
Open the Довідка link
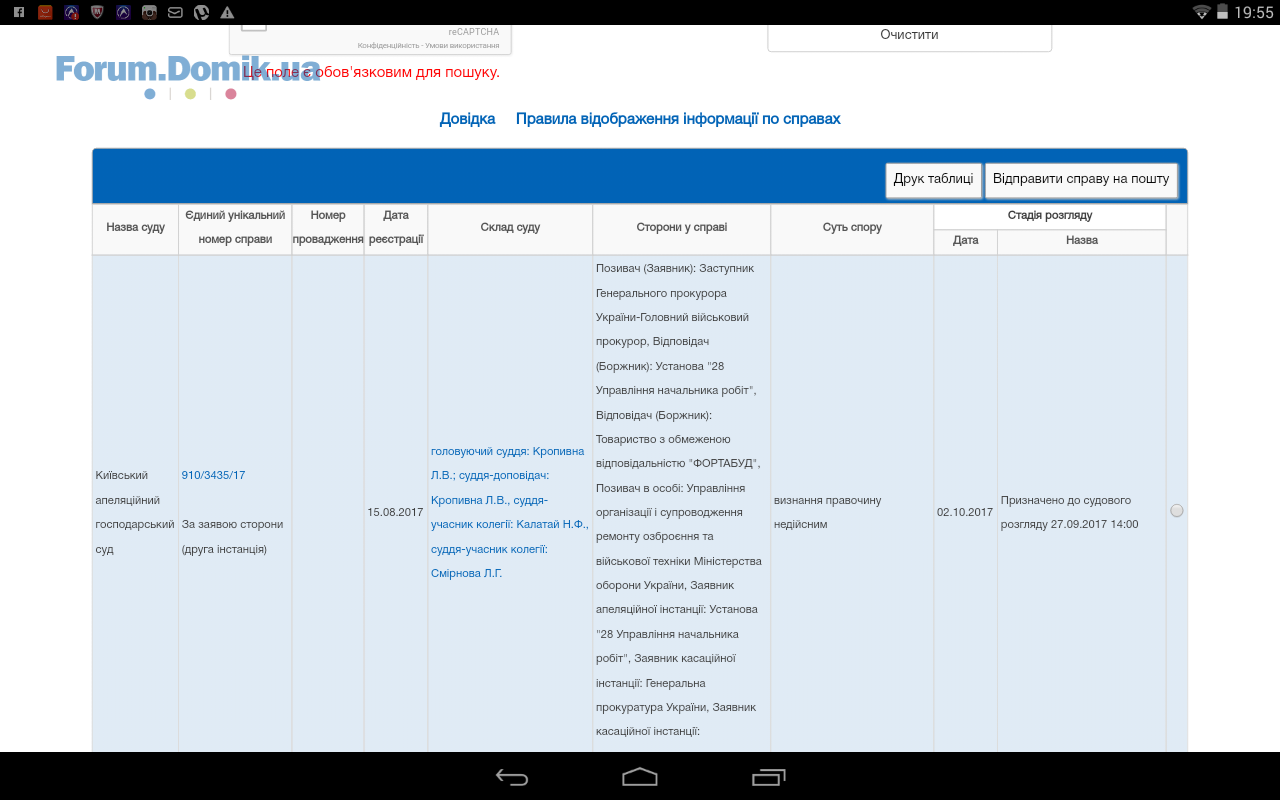[467, 119]
